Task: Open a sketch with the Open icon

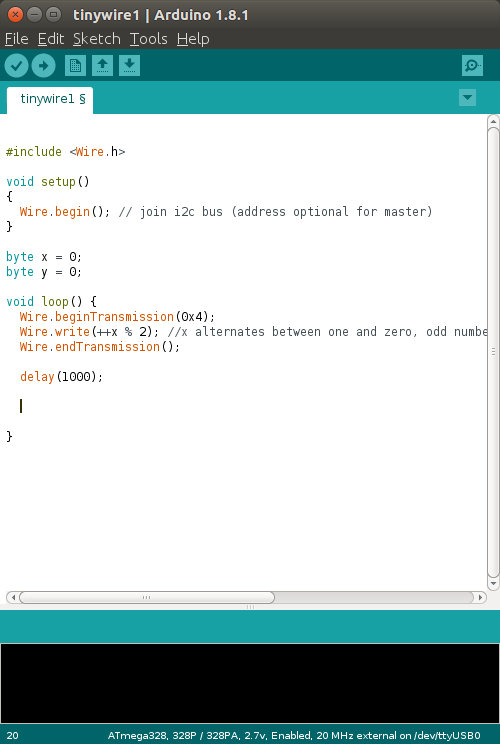Action: coord(102,65)
